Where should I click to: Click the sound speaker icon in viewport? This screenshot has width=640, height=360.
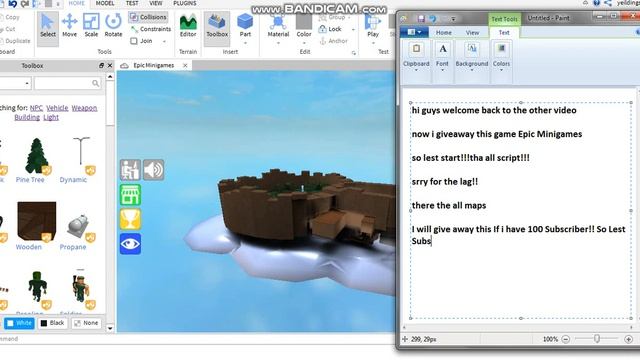(153, 170)
